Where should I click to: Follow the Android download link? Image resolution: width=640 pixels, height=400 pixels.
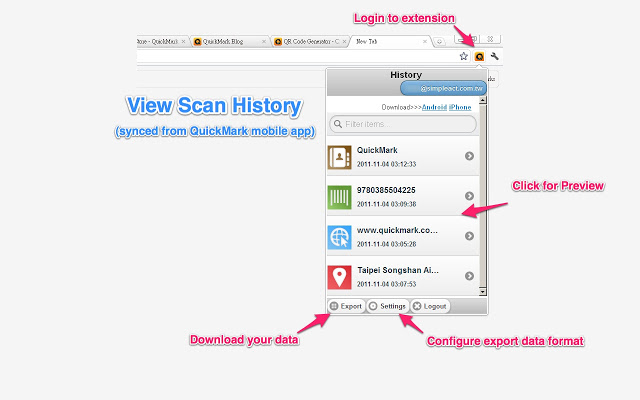(x=434, y=107)
